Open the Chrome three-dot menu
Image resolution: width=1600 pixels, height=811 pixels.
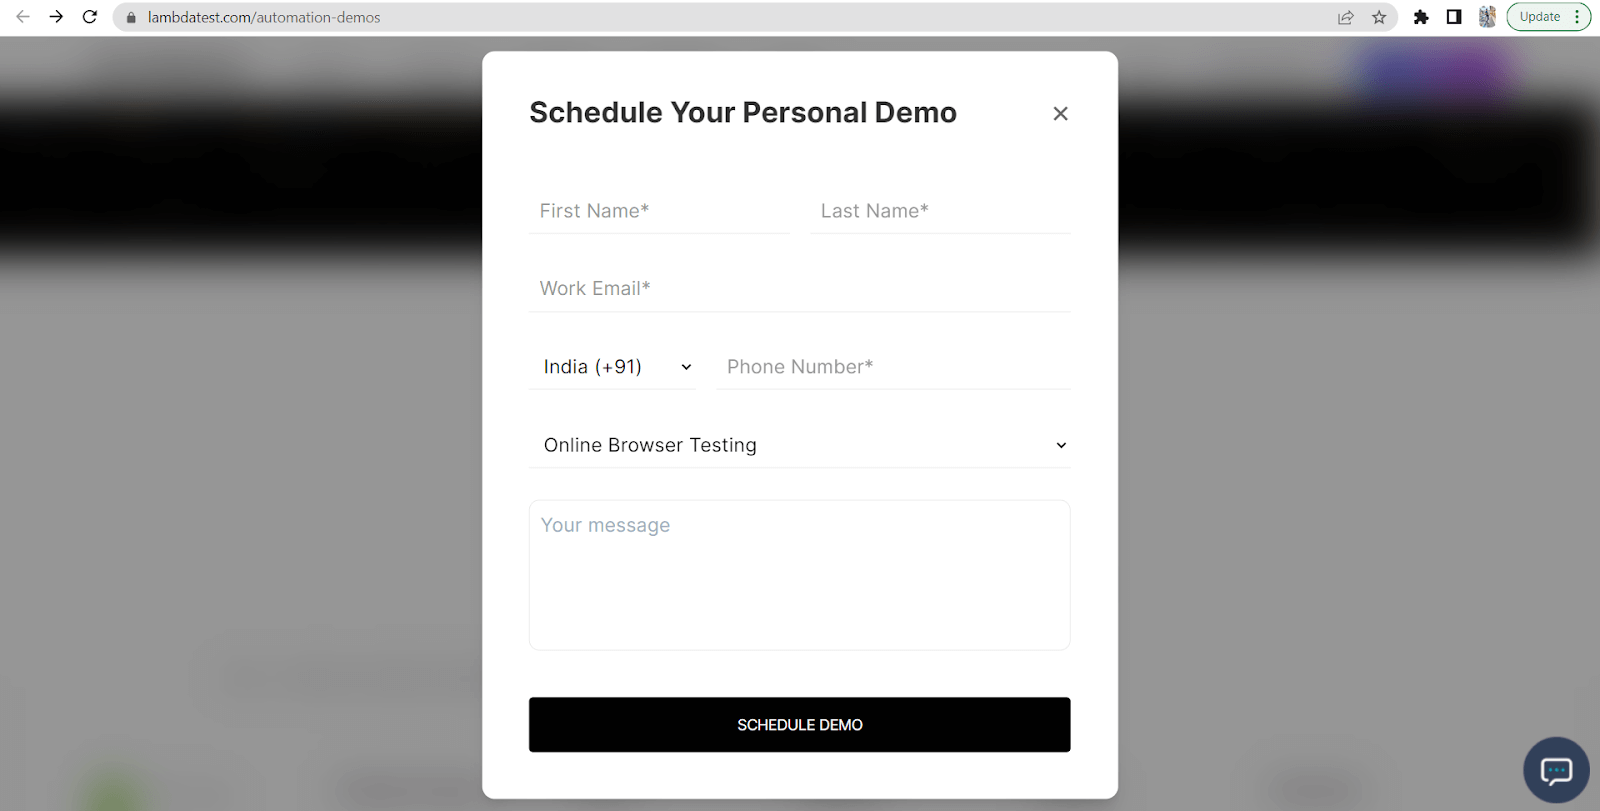coord(1577,17)
